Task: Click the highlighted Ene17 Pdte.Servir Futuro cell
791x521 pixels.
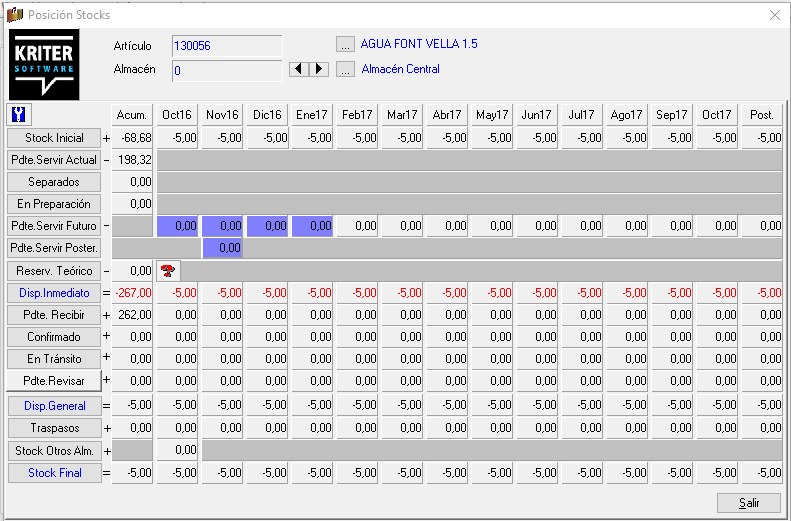Action: (x=312, y=226)
